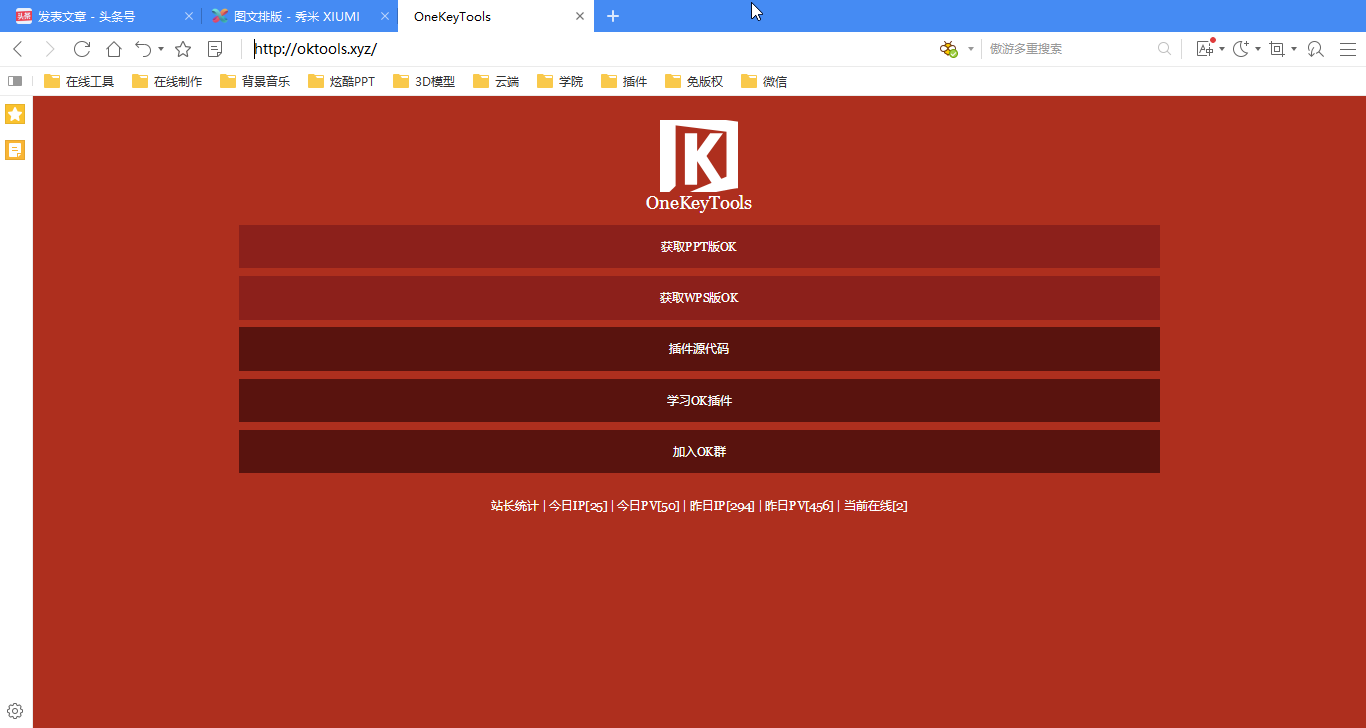Reopen the last closed tab
1366x728 pixels.
pyautogui.click(x=144, y=49)
